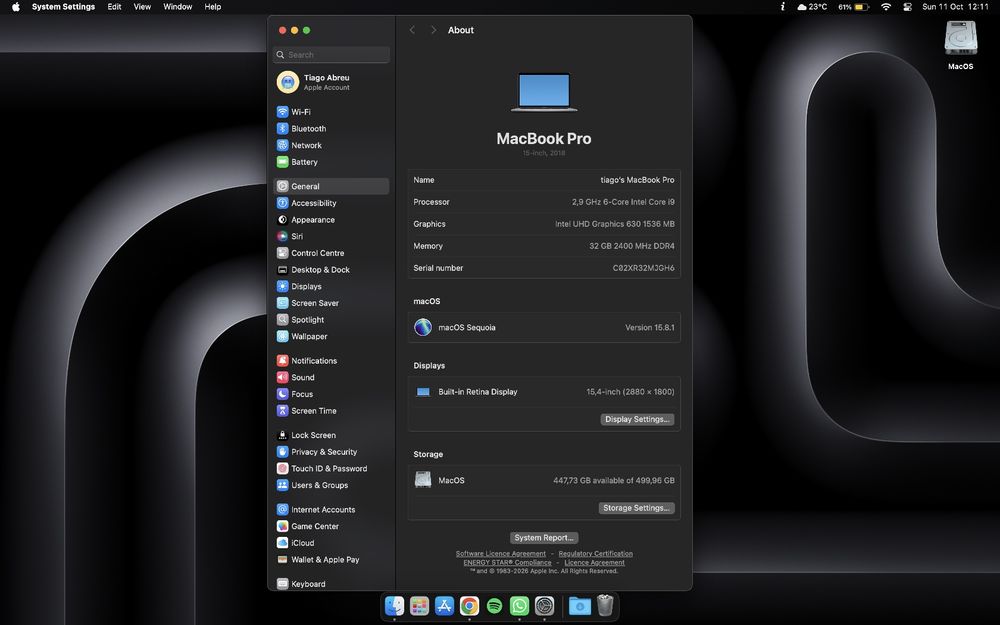The width and height of the screenshot is (1000, 625).
Task: Open Keyboard settings in the sidebar
Action: coord(331,584)
